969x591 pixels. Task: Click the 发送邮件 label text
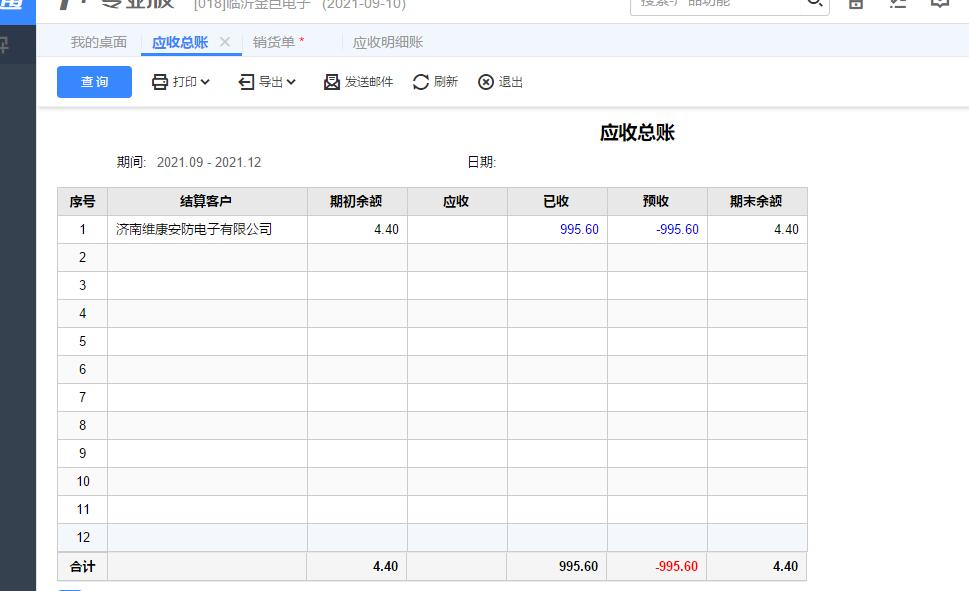369,82
